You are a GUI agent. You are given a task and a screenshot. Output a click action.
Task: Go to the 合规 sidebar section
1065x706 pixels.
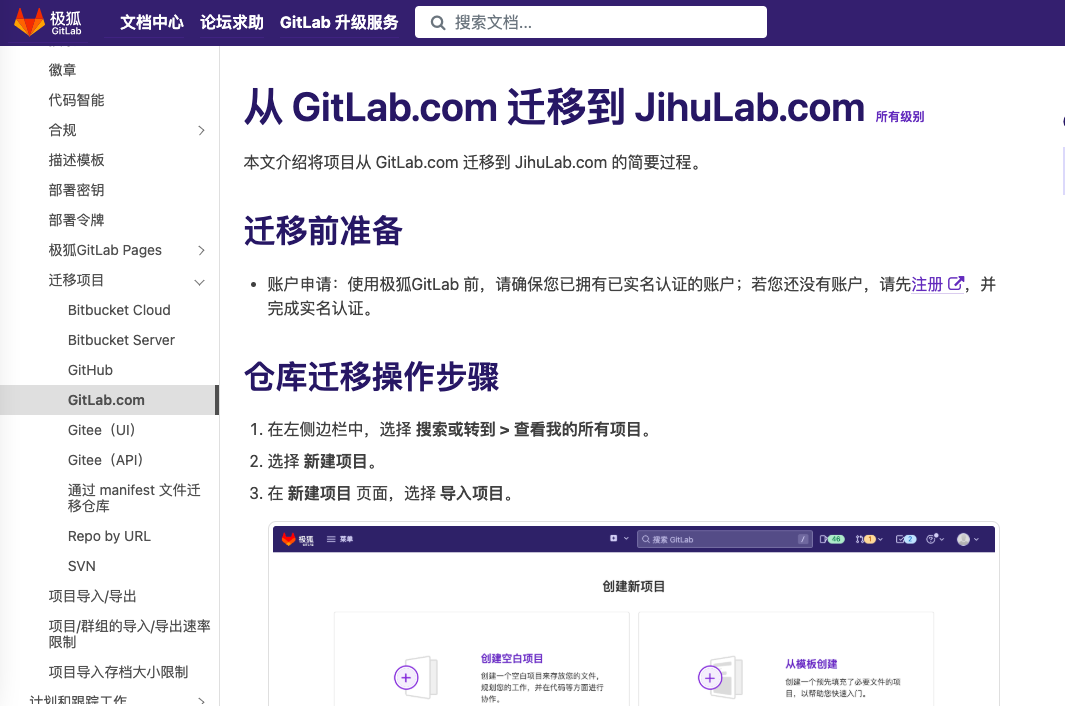click(62, 130)
